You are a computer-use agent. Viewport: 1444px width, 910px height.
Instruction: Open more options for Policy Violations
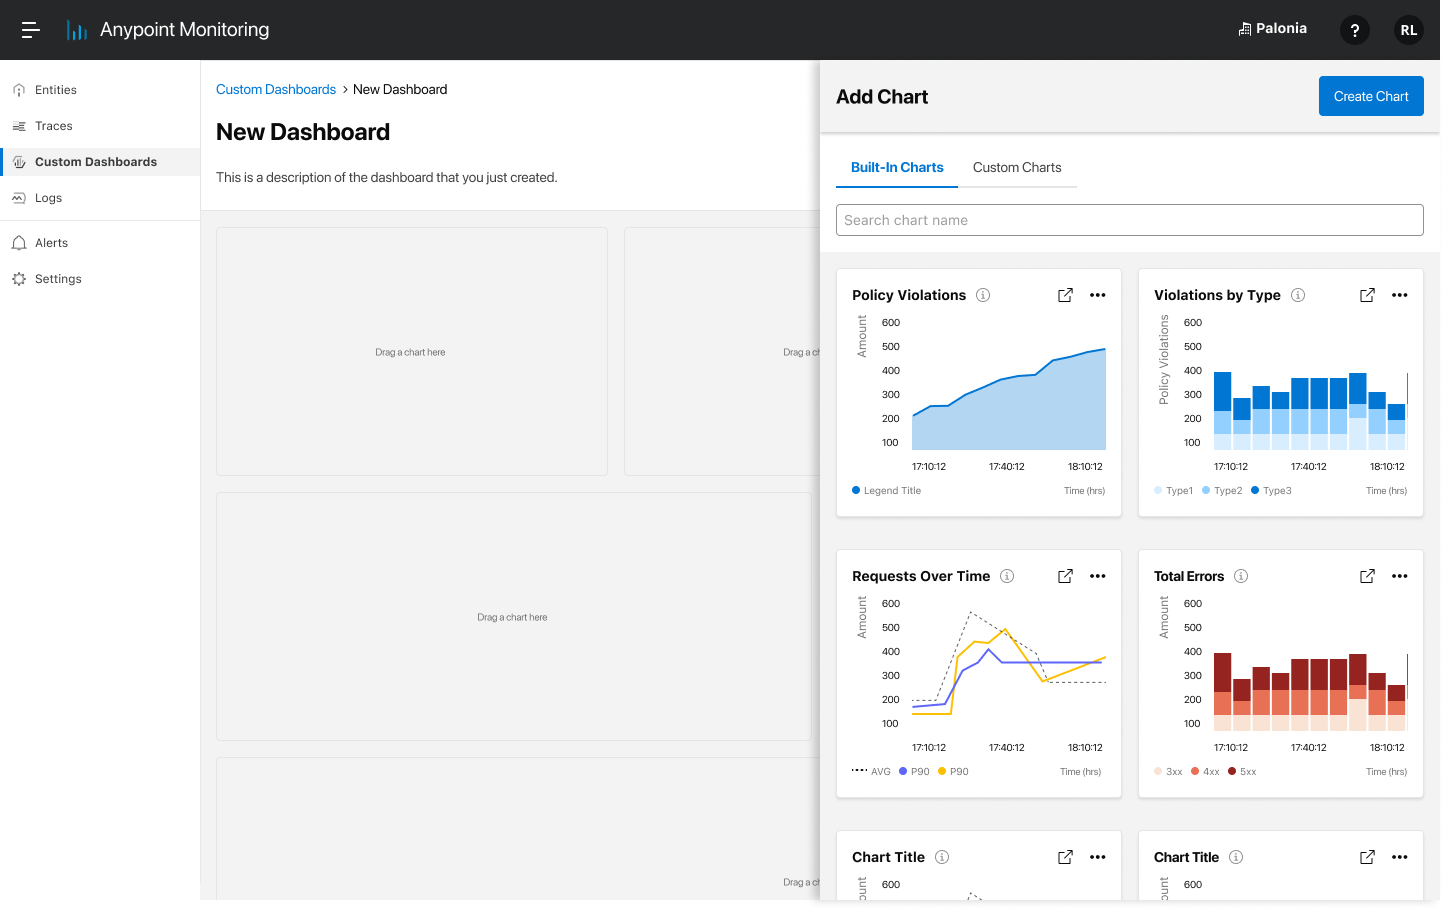[1097, 295]
